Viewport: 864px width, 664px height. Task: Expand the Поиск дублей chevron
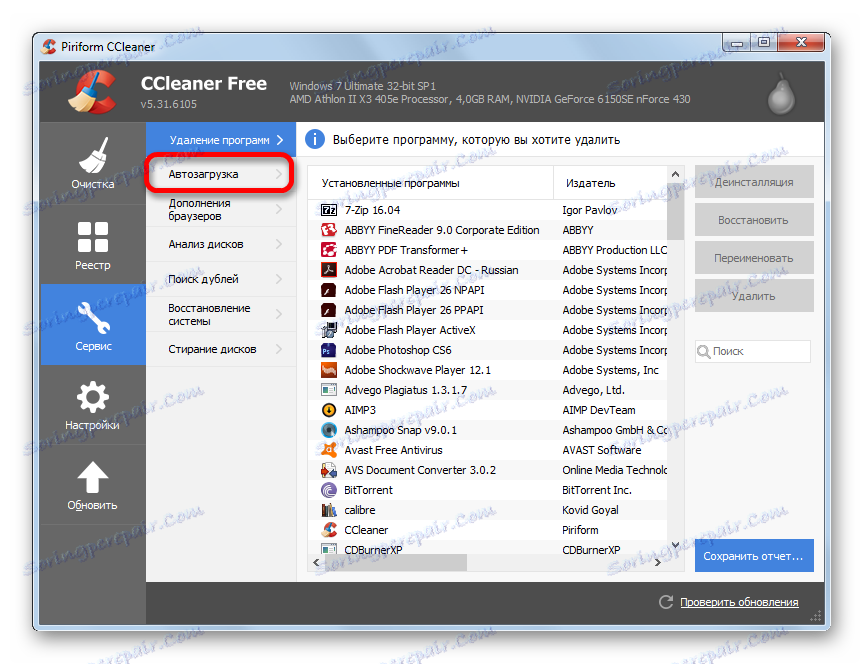279,279
